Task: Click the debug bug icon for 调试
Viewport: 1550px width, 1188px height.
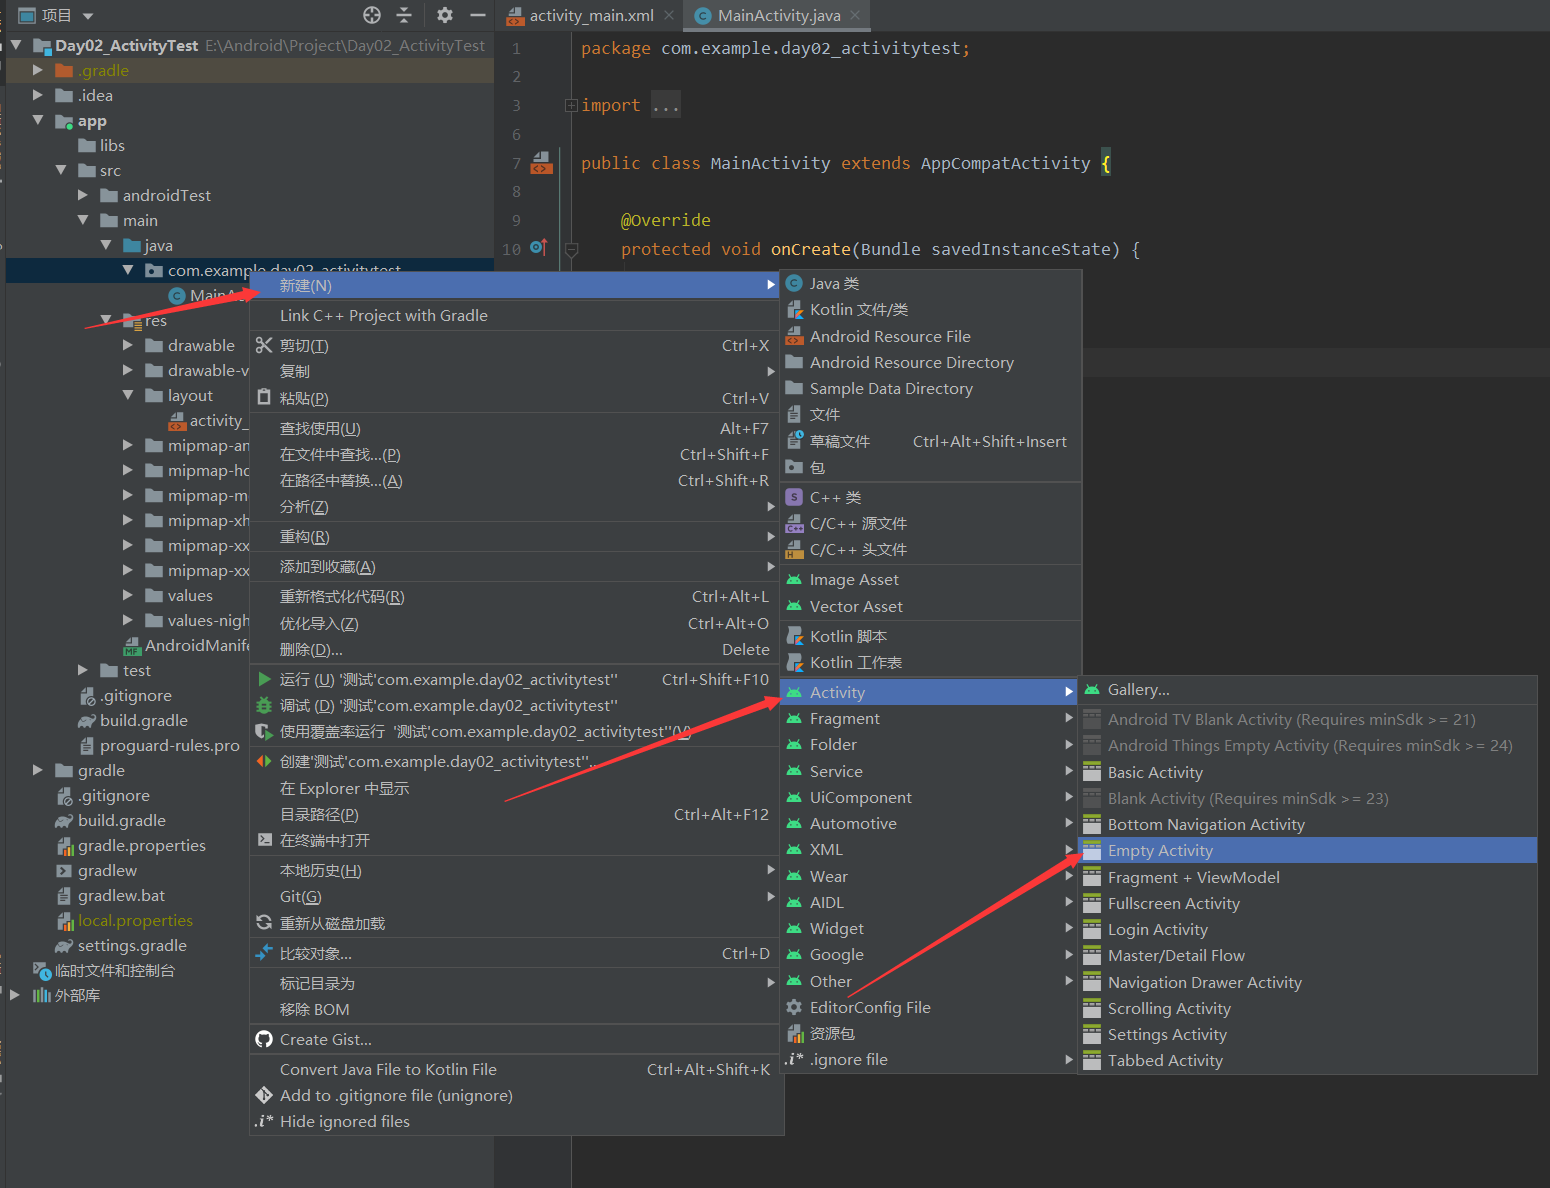Action: (264, 705)
